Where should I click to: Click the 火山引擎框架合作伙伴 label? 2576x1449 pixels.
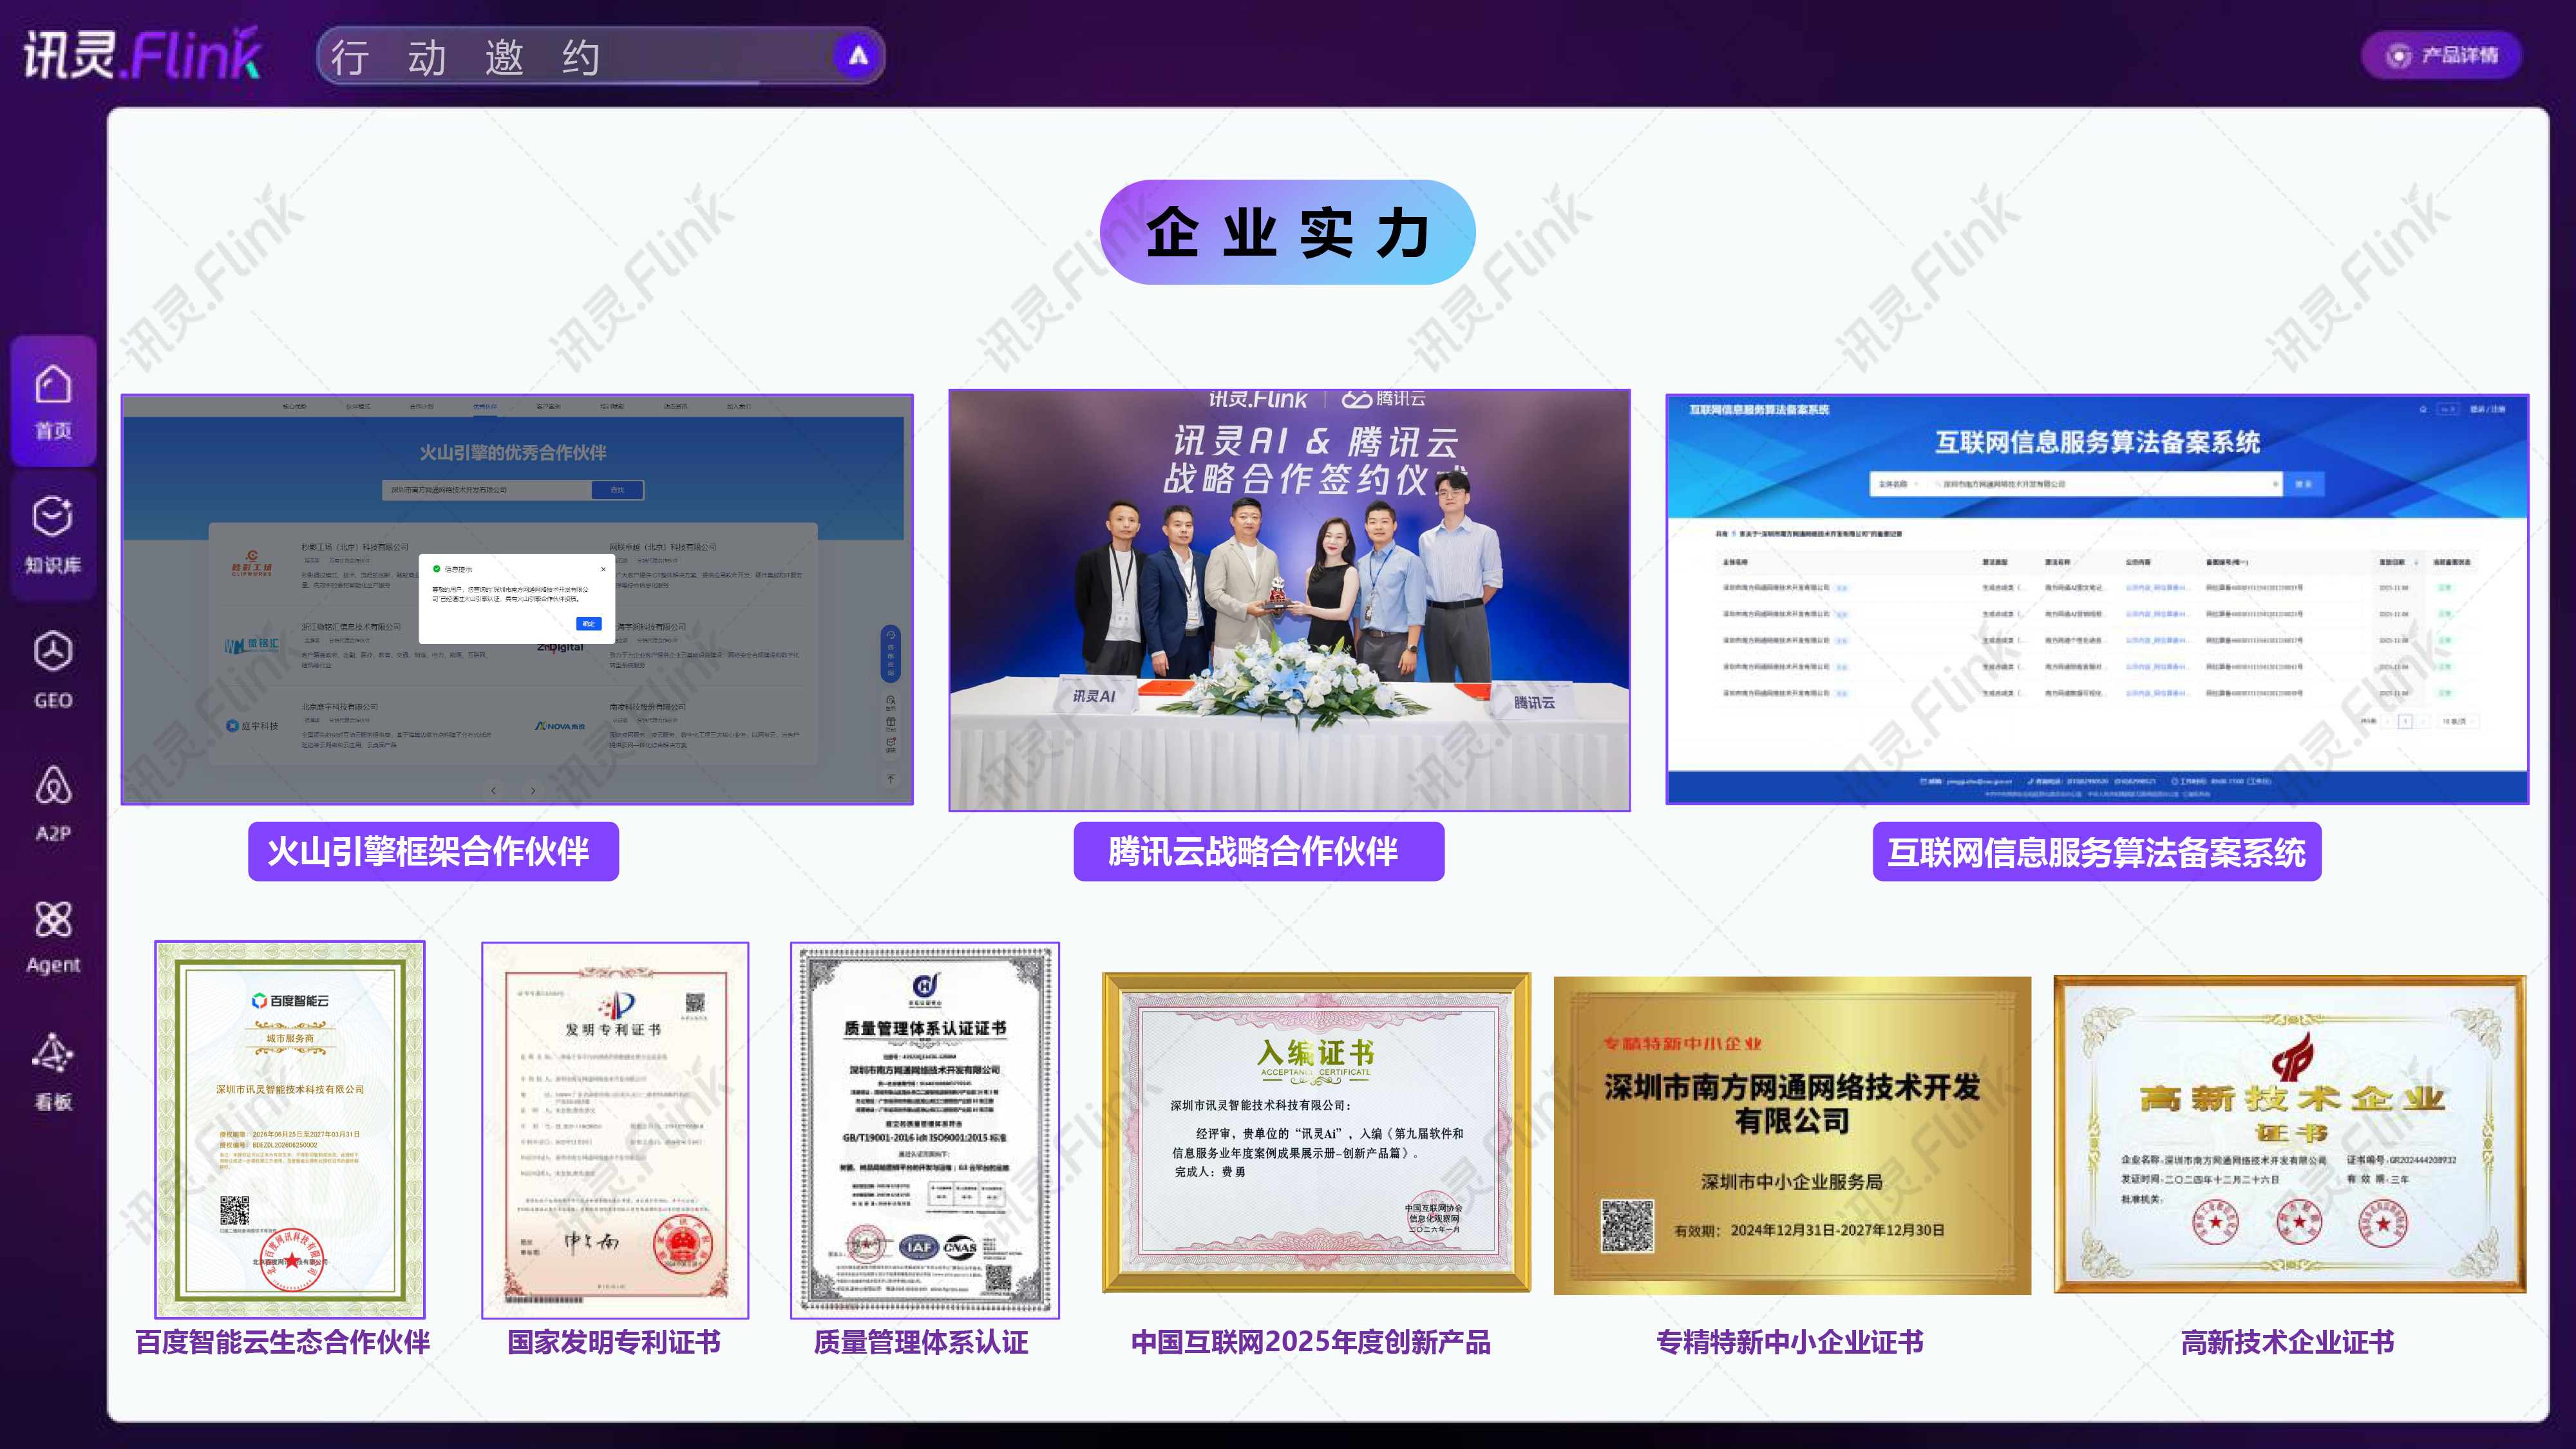click(x=433, y=852)
